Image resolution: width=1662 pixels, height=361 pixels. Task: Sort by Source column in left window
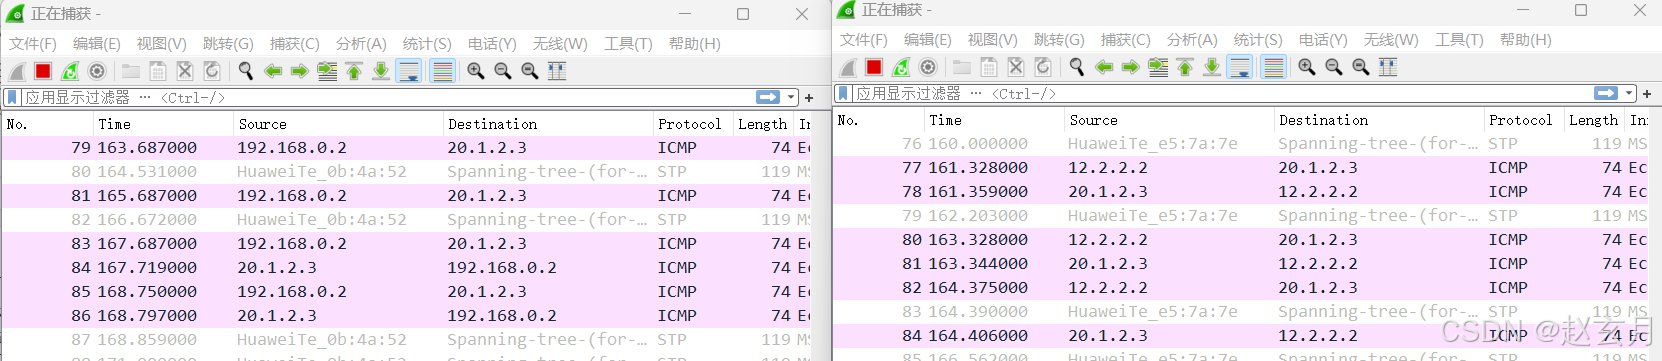tap(337, 124)
